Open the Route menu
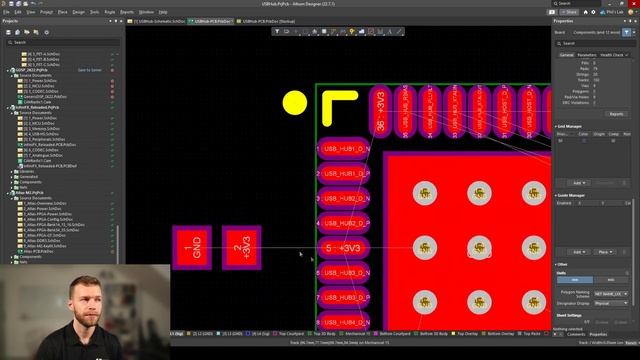This screenshot has height=360, width=640. click(x=109, y=12)
